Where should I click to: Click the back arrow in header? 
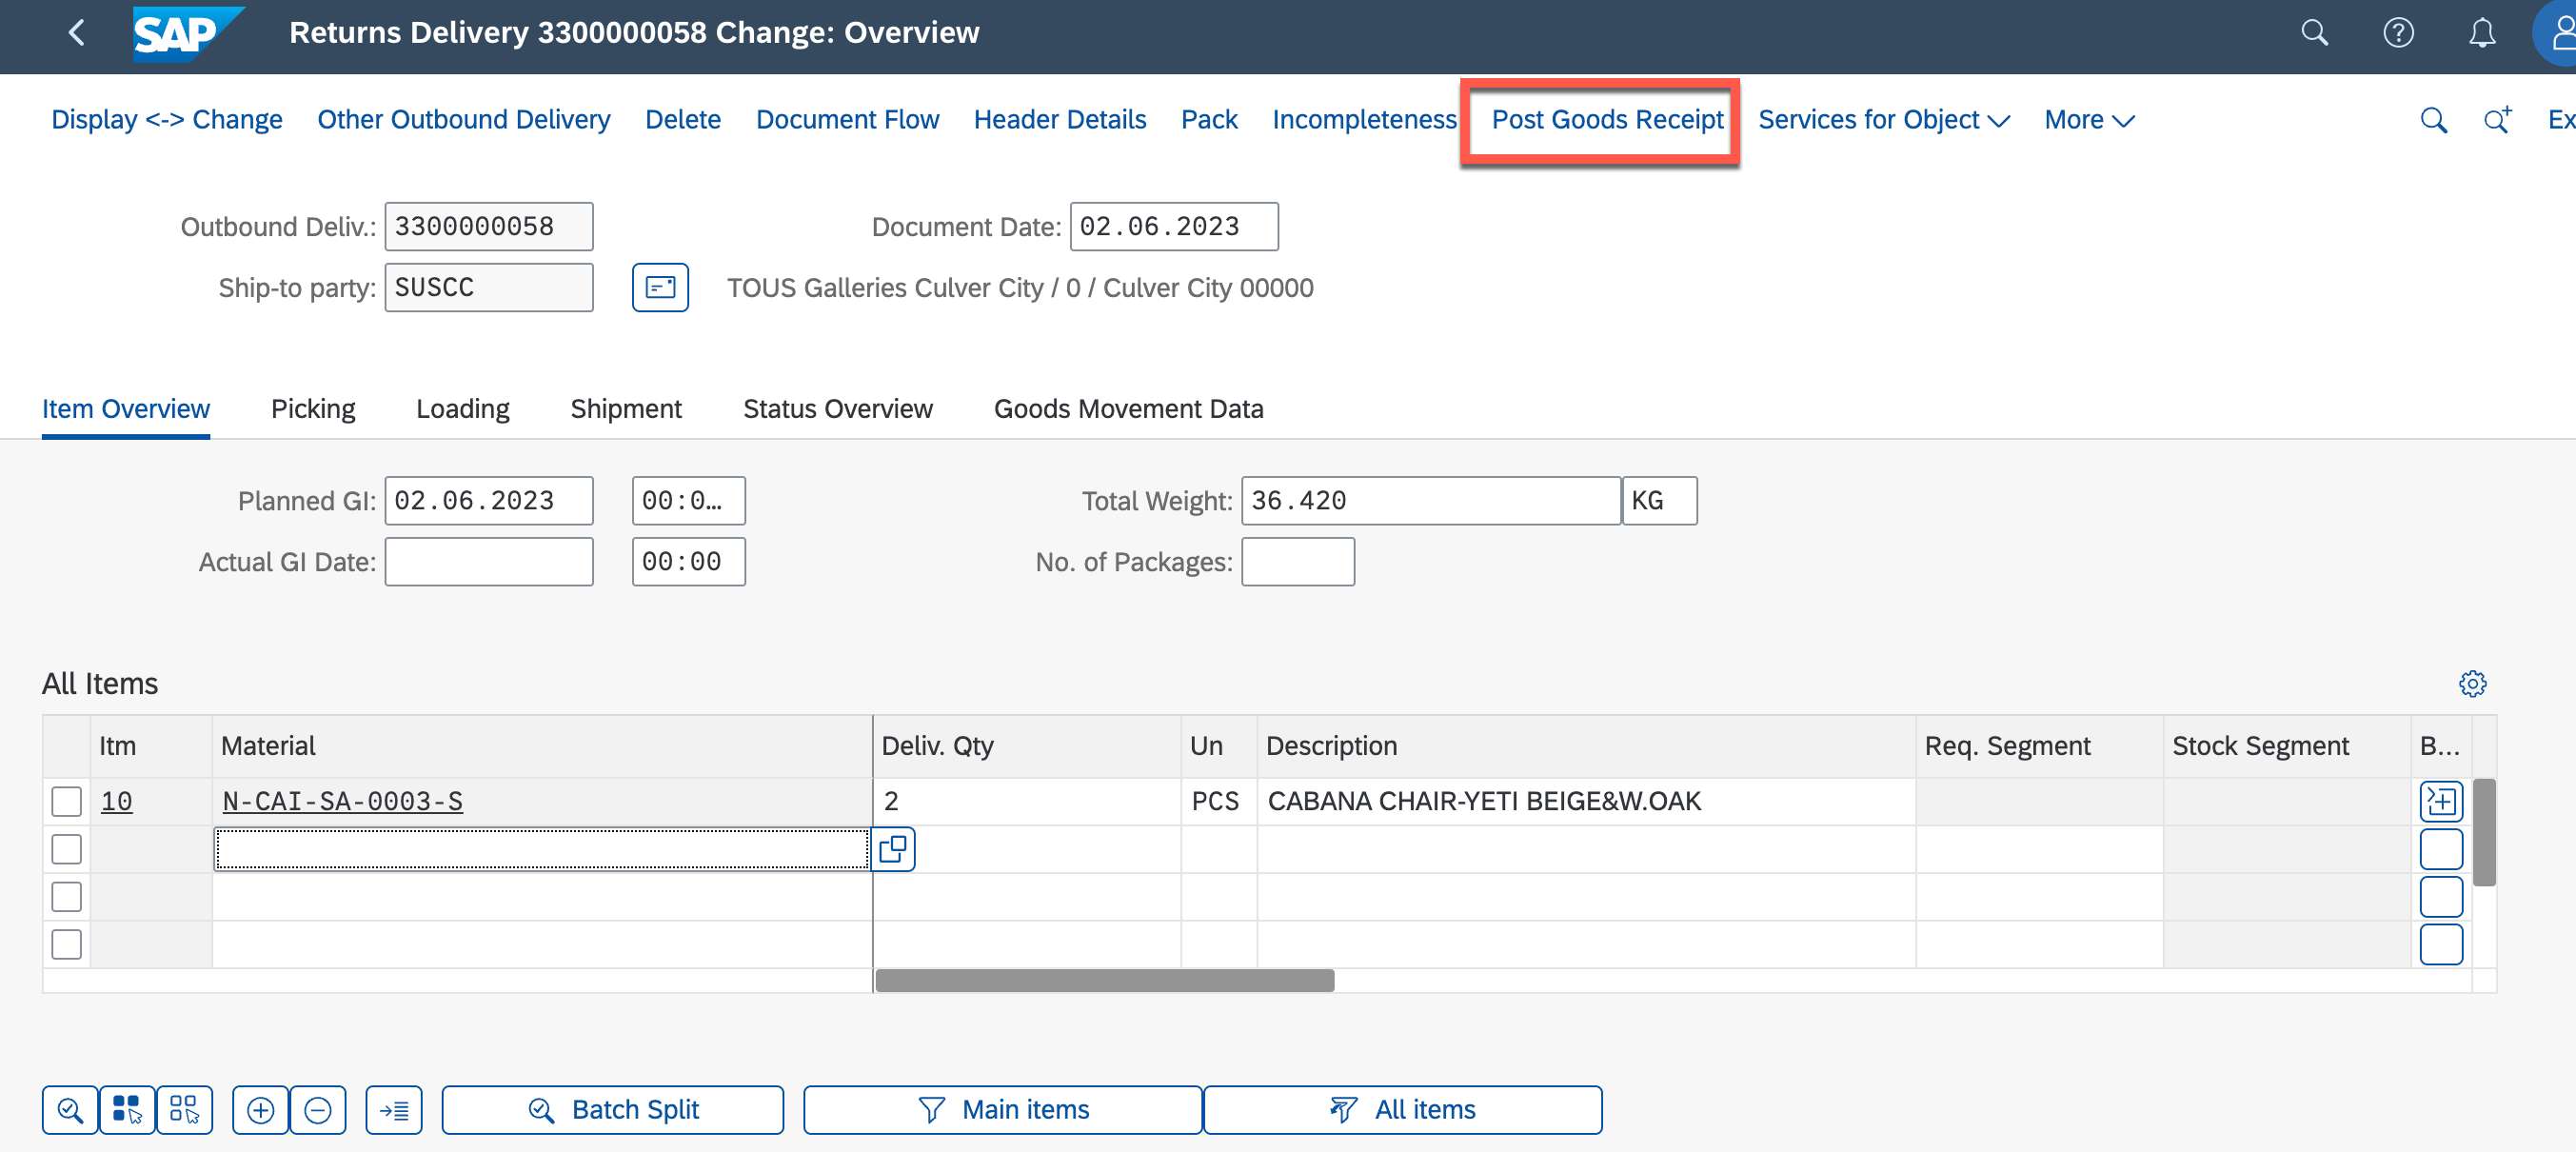(x=76, y=33)
